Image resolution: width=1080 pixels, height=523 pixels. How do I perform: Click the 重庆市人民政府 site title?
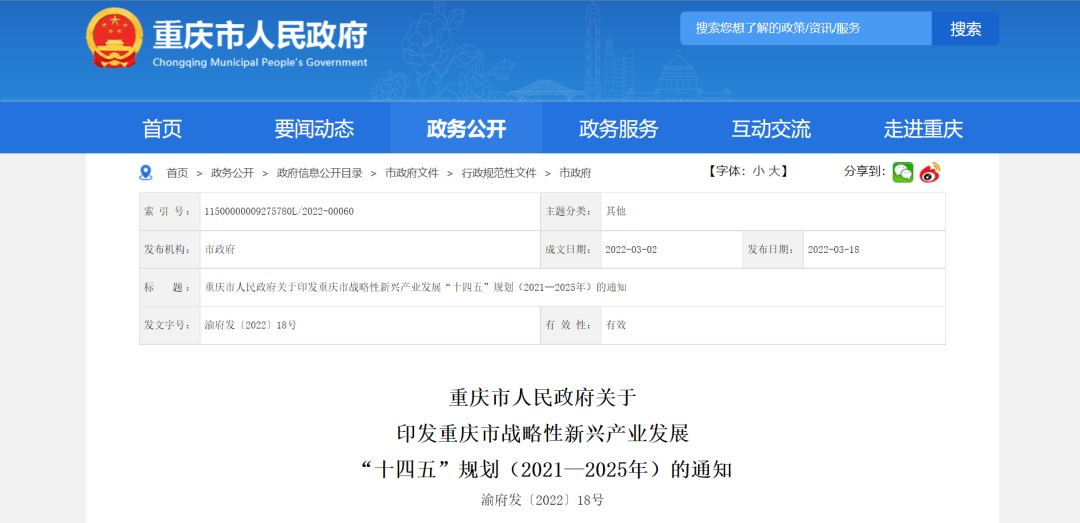click(x=260, y=34)
